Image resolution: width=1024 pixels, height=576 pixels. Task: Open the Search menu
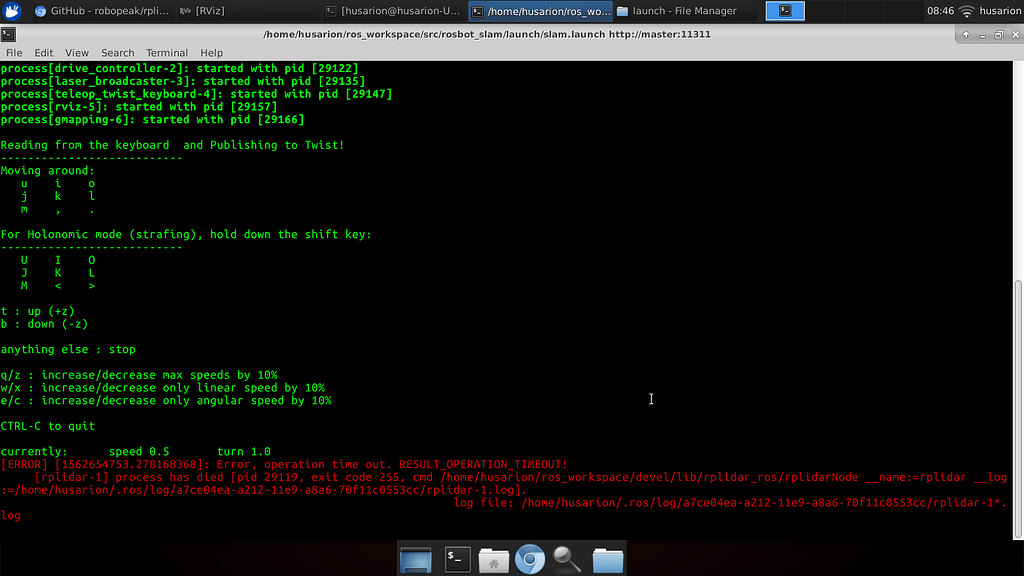[x=117, y=53]
